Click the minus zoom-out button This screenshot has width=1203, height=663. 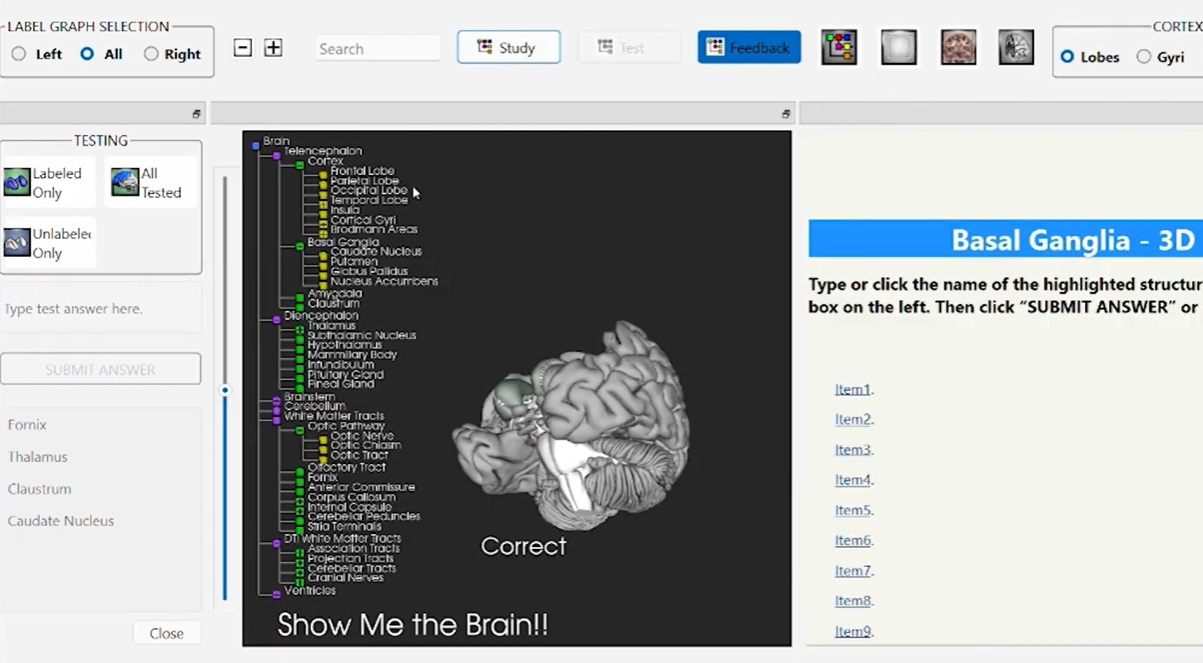[x=242, y=48]
